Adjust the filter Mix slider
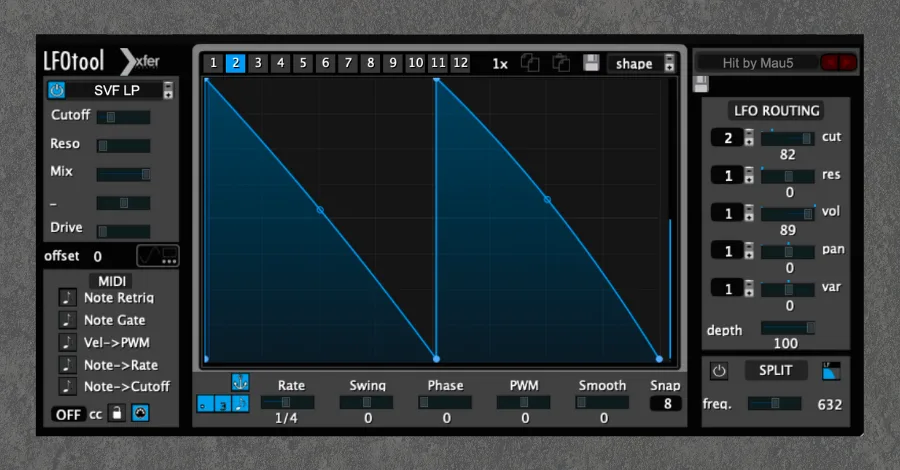The image size is (900, 470). pos(123,174)
